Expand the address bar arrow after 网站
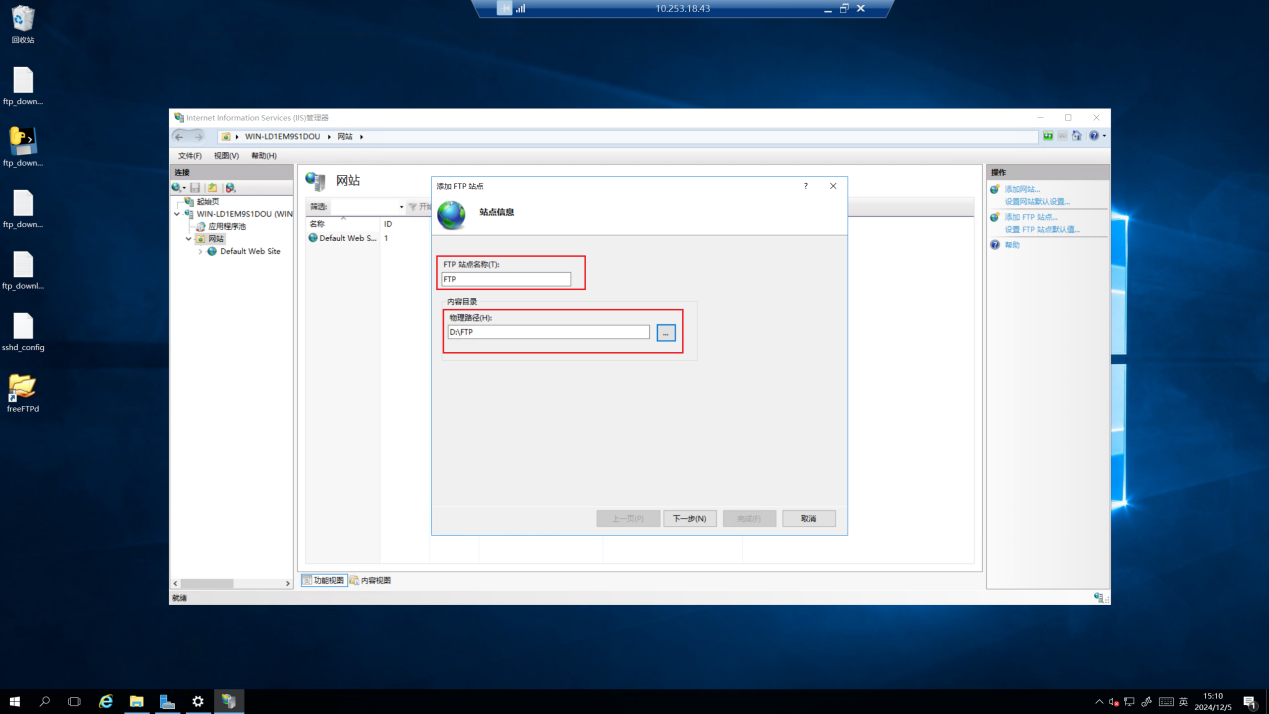The height and width of the screenshot is (714, 1269). click(361, 137)
